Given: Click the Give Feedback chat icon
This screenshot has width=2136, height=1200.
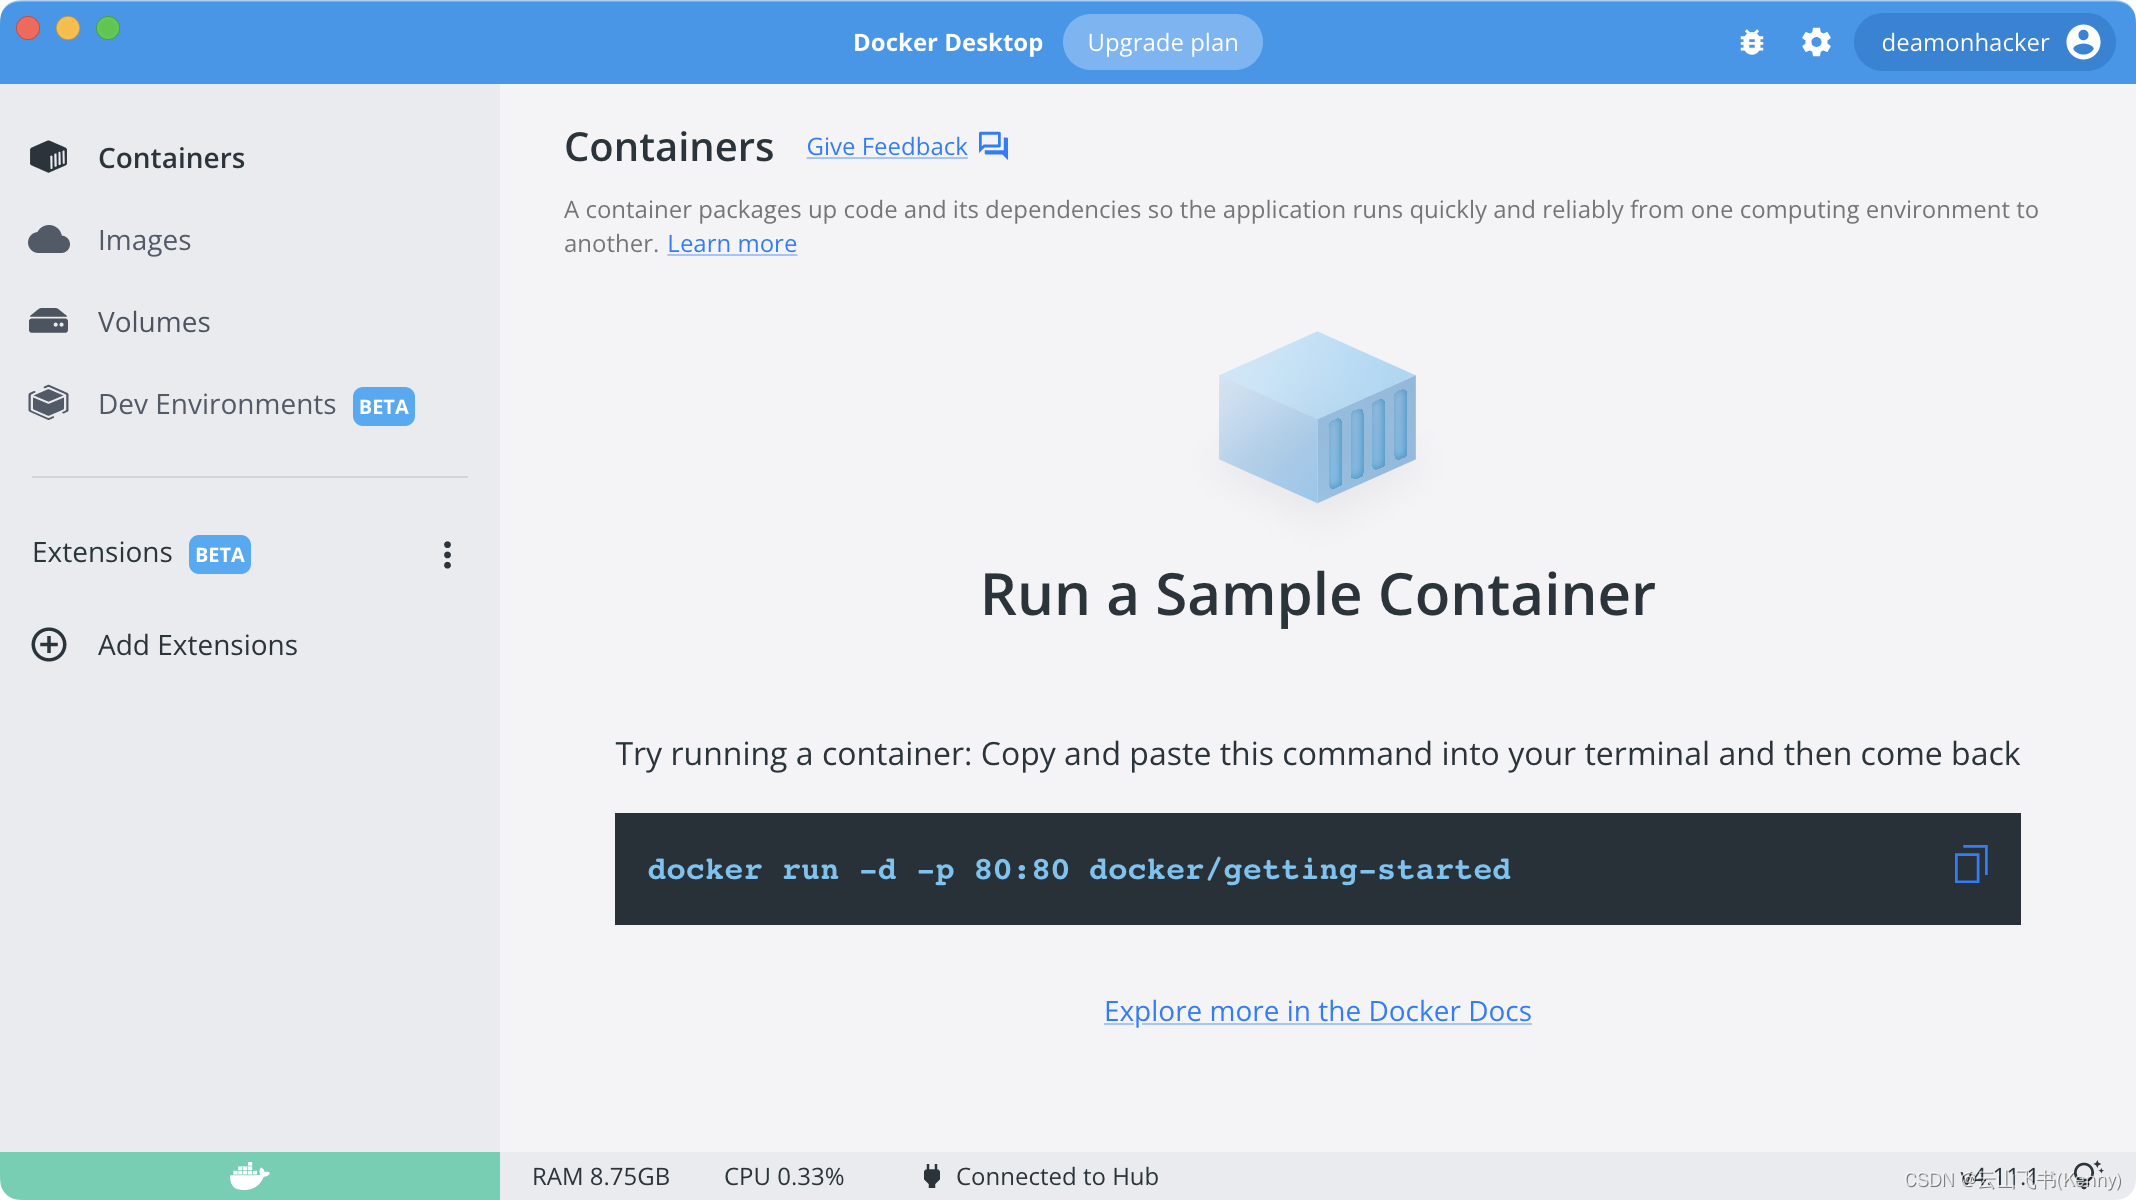Looking at the screenshot, I should click(993, 146).
